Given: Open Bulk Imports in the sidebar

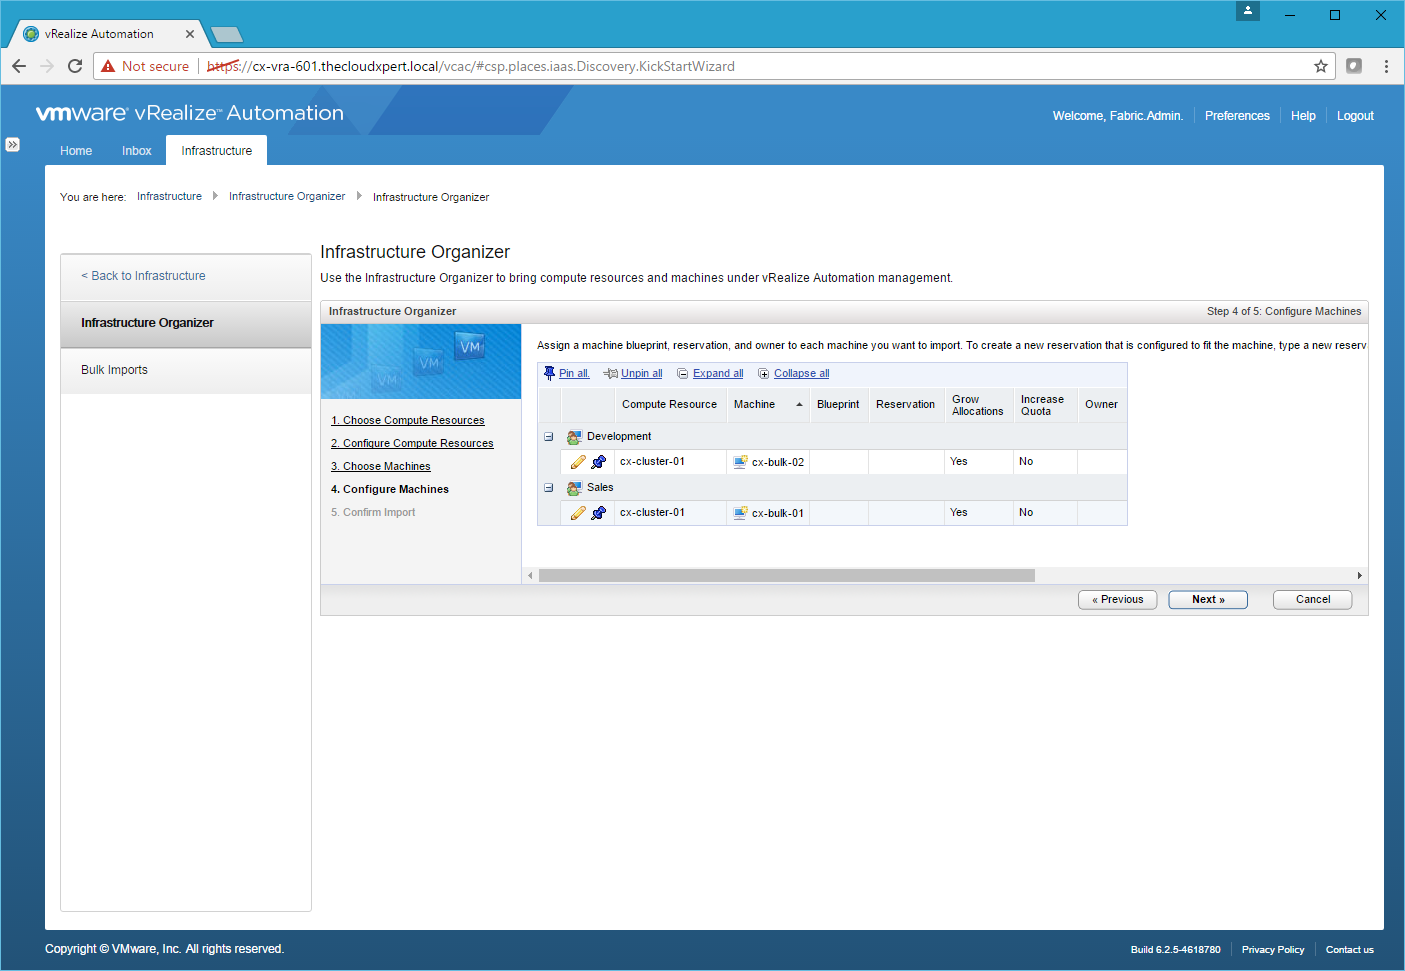Looking at the screenshot, I should (x=114, y=370).
